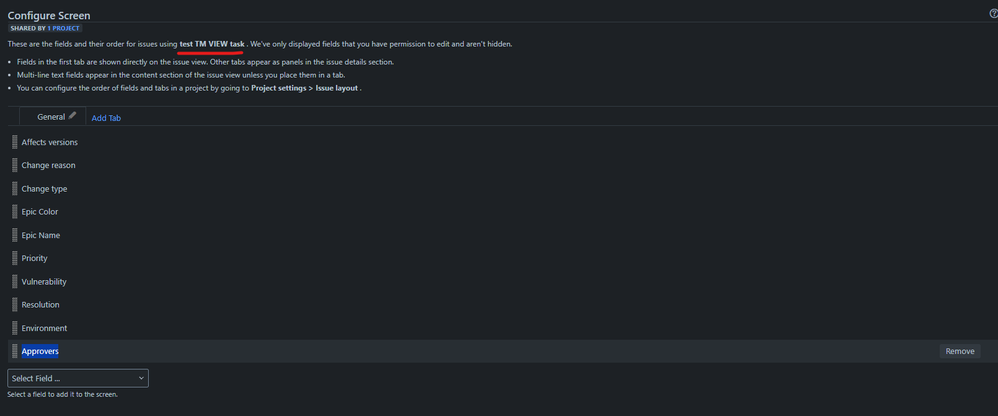Image resolution: width=998 pixels, height=416 pixels.
Task: Grab the drag handle for Change reason
Action: pyautogui.click(x=15, y=165)
